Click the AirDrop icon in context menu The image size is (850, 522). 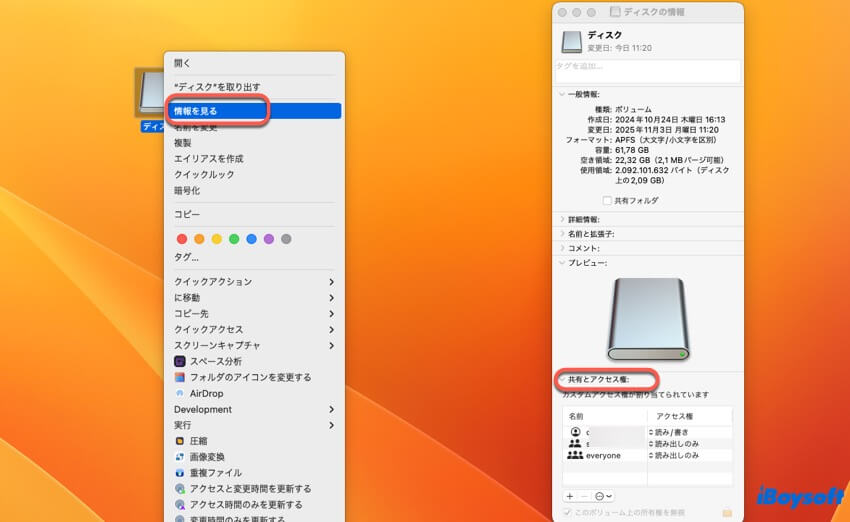coord(180,393)
